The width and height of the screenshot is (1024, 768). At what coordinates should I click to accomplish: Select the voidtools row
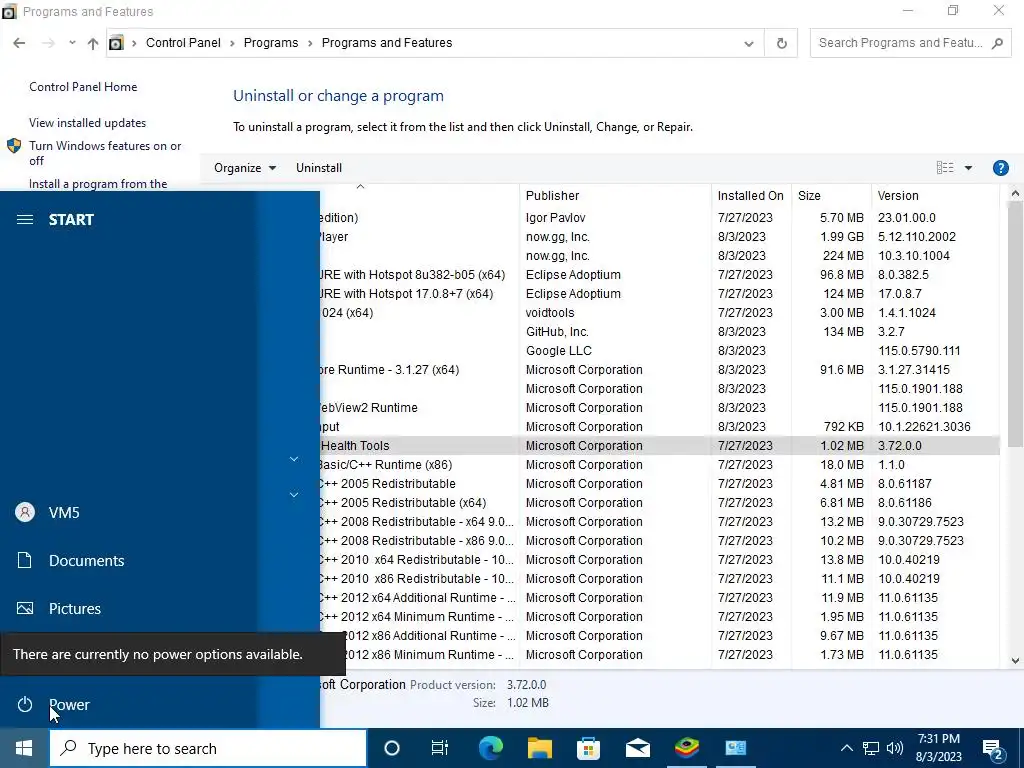click(x=659, y=313)
